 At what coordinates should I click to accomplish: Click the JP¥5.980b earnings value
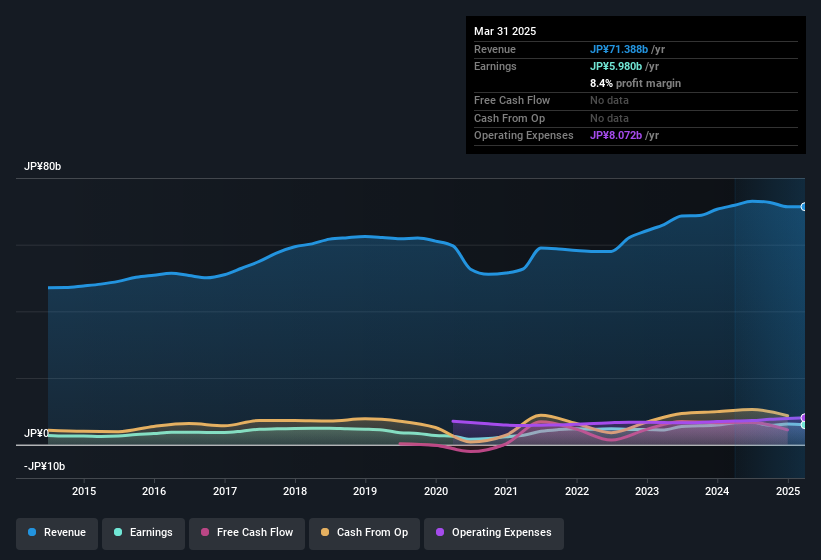pyautogui.click(x=616, y=66)
